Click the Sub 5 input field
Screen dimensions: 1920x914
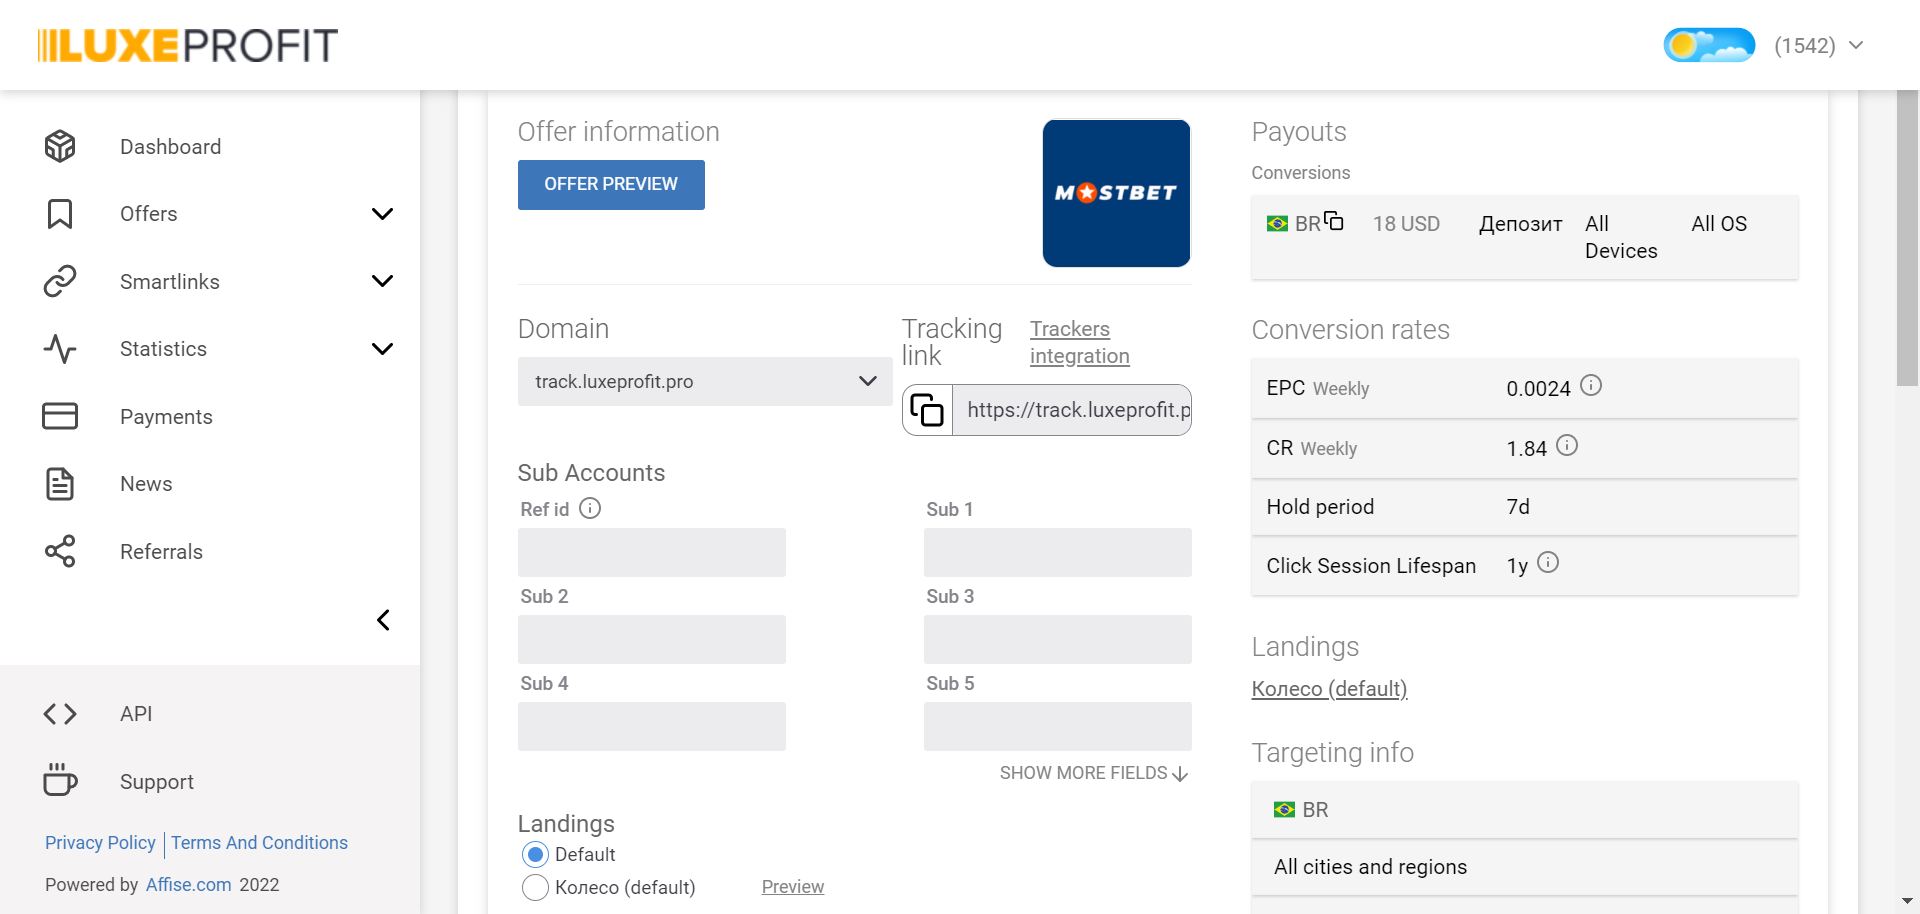tap(1058, 726)
